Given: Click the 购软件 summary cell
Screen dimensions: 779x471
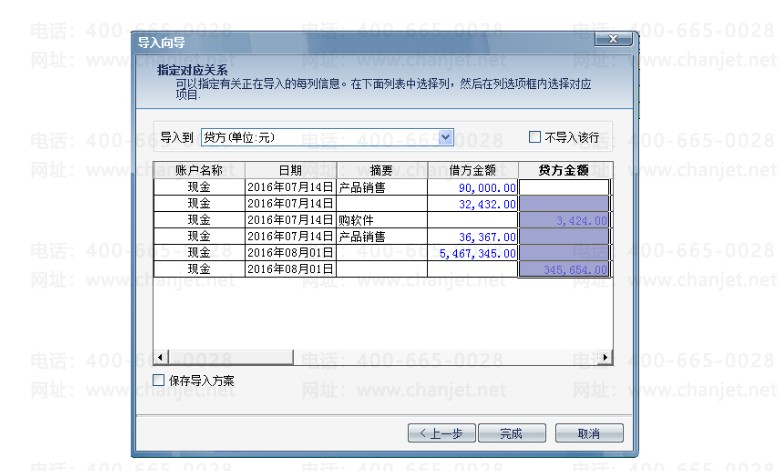Looking at the screenshot, I should [382, 220].
